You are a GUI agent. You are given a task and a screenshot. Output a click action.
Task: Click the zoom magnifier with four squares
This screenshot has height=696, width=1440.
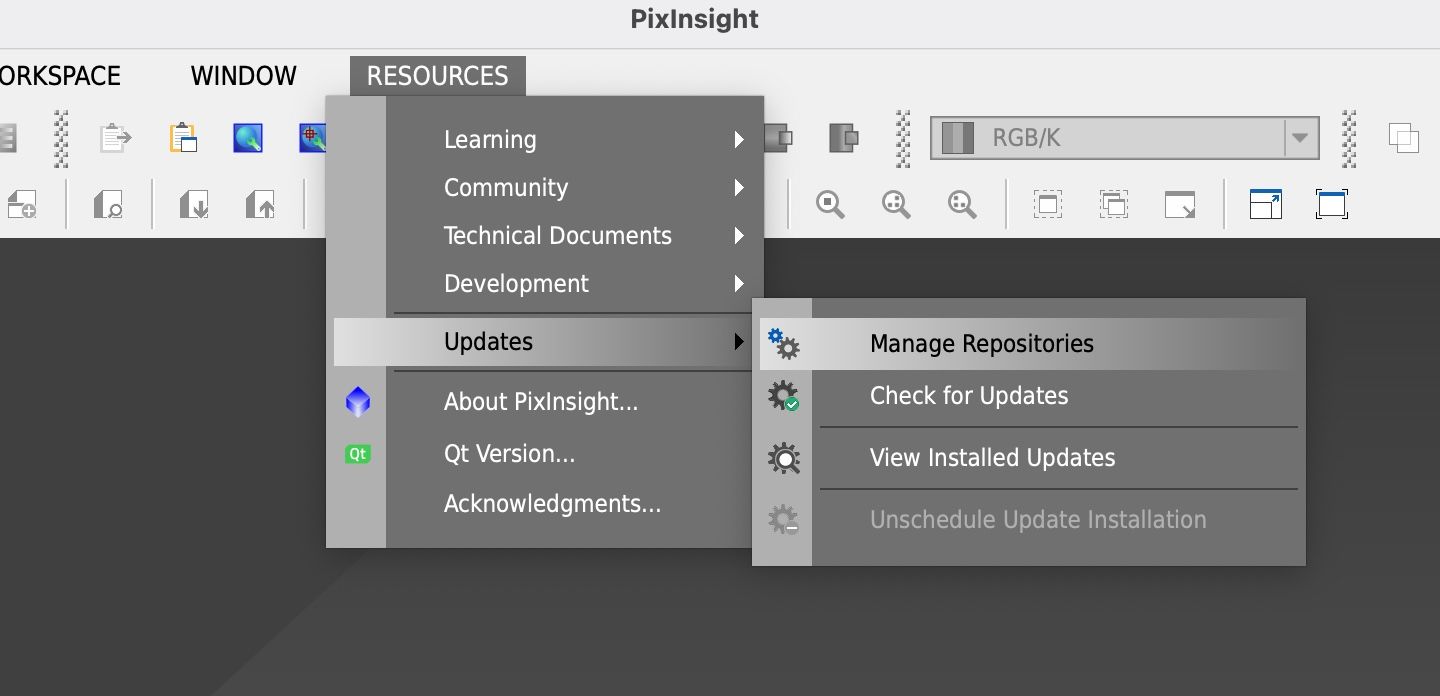pos(896,205)
